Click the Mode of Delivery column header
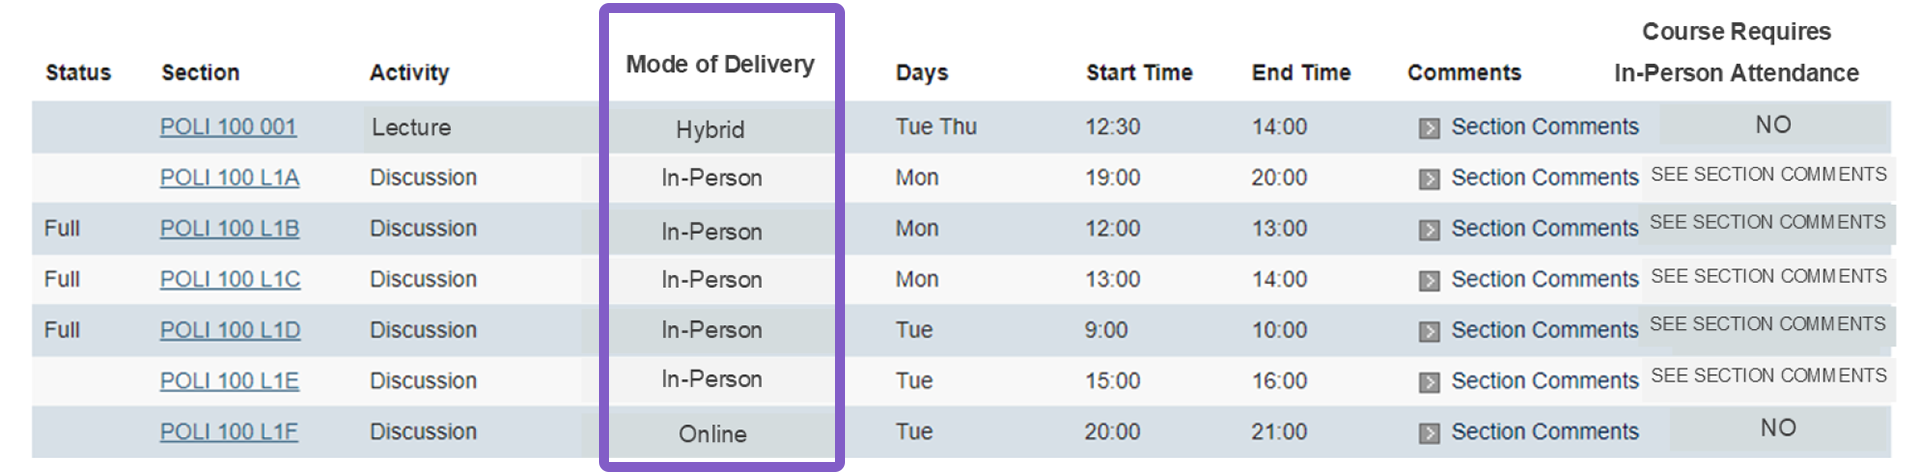Viewport: 1920px width, 472px height. pyautogui.click(x=720, y=64)
